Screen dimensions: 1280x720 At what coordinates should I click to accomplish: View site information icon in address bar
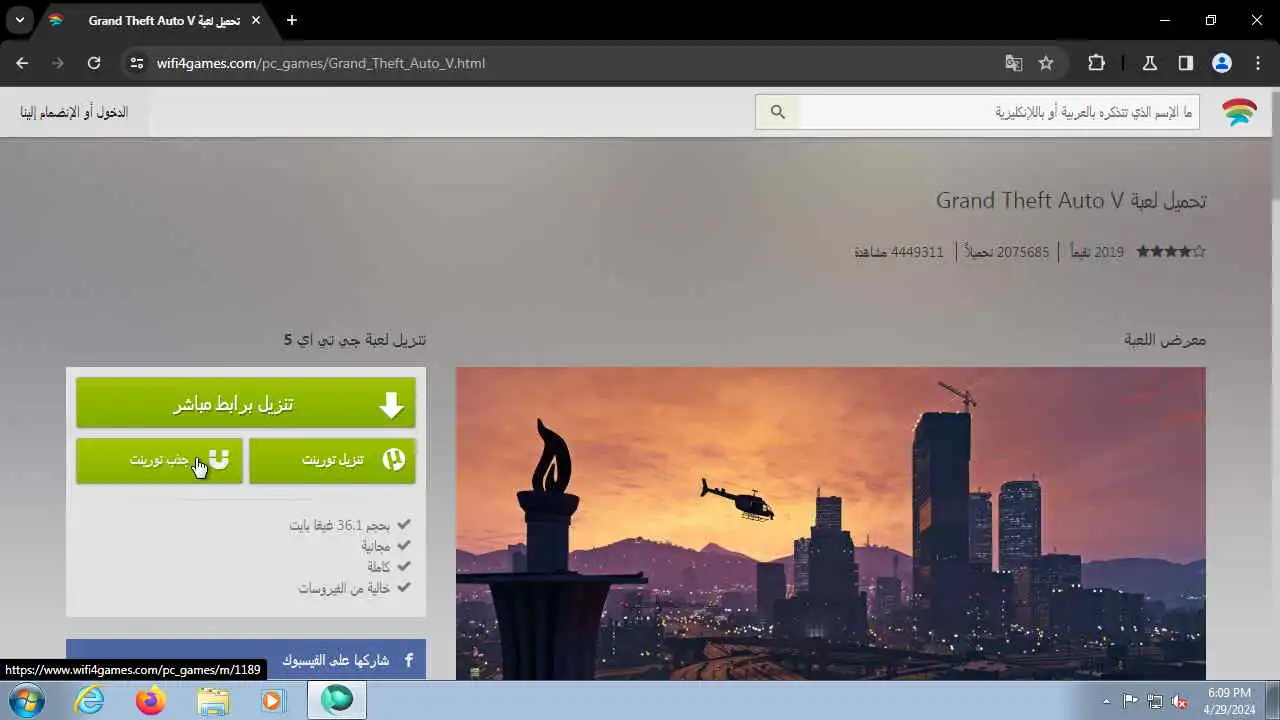tap(137, 63)
